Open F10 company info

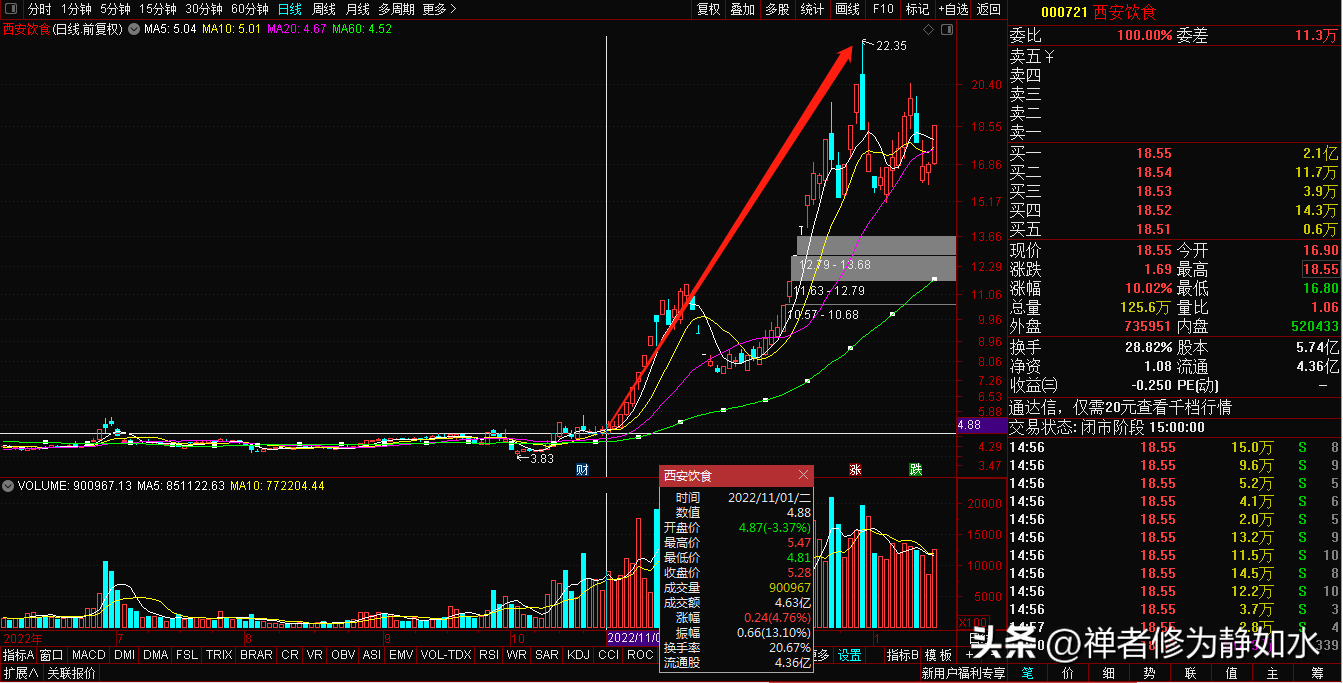pos(882,9)
